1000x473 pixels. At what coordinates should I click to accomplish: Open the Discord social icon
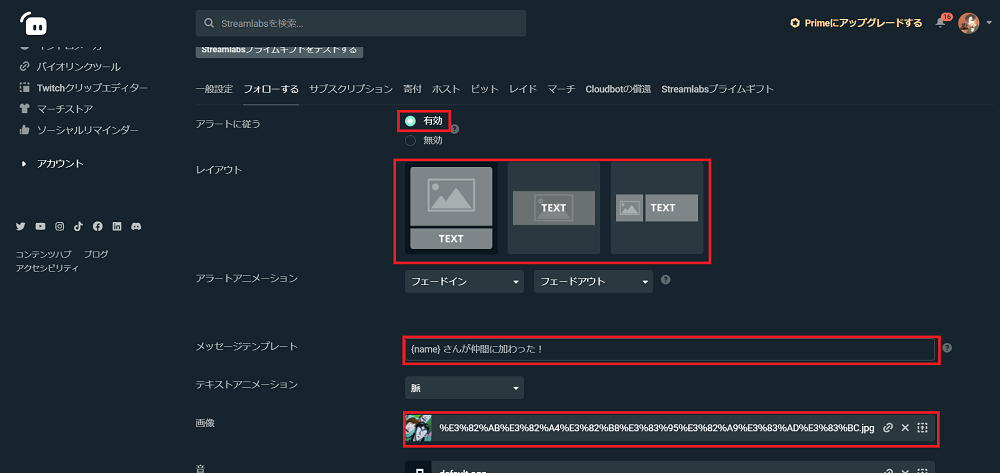tap(136, 226)
